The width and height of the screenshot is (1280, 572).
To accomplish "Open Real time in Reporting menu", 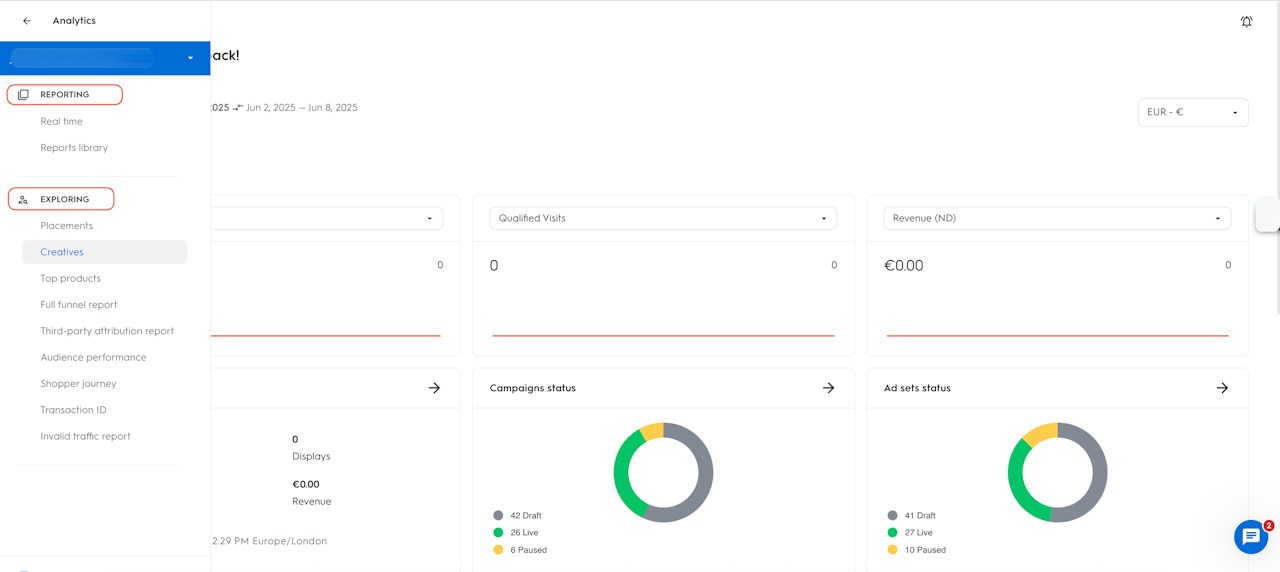I will (x=61, y=122).
